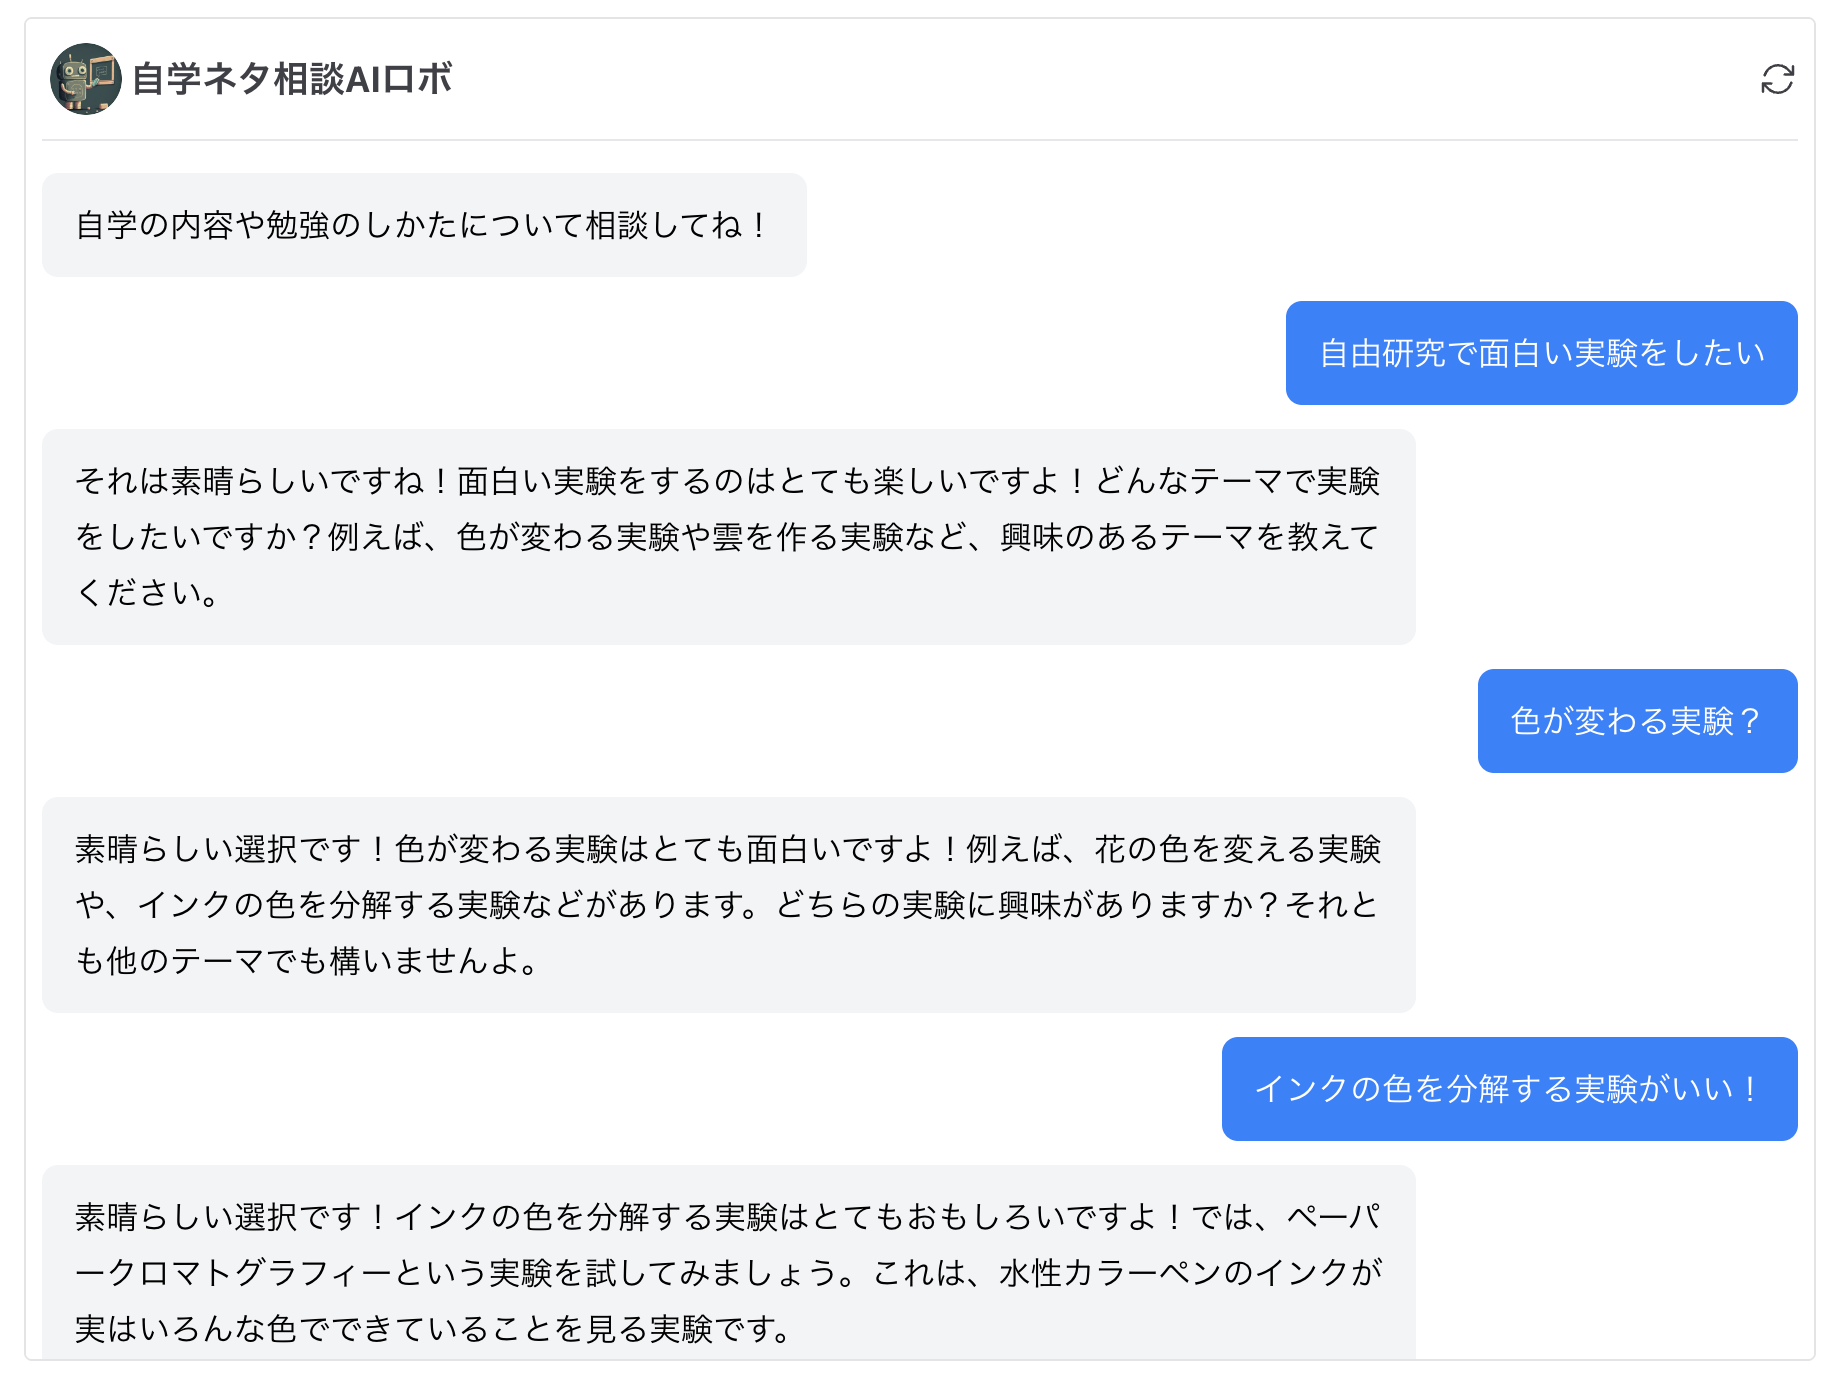The image size is (1846, 1386).
Task: Click the user bubble 色が変わる実験？
Action: click(1636, 721)
